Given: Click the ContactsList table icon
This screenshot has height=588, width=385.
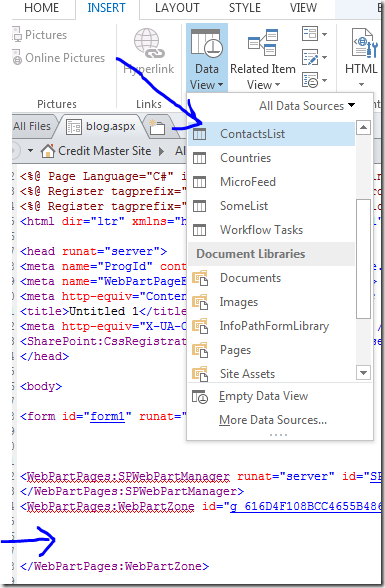Looking at the screenshot, I should coord(199,134).
